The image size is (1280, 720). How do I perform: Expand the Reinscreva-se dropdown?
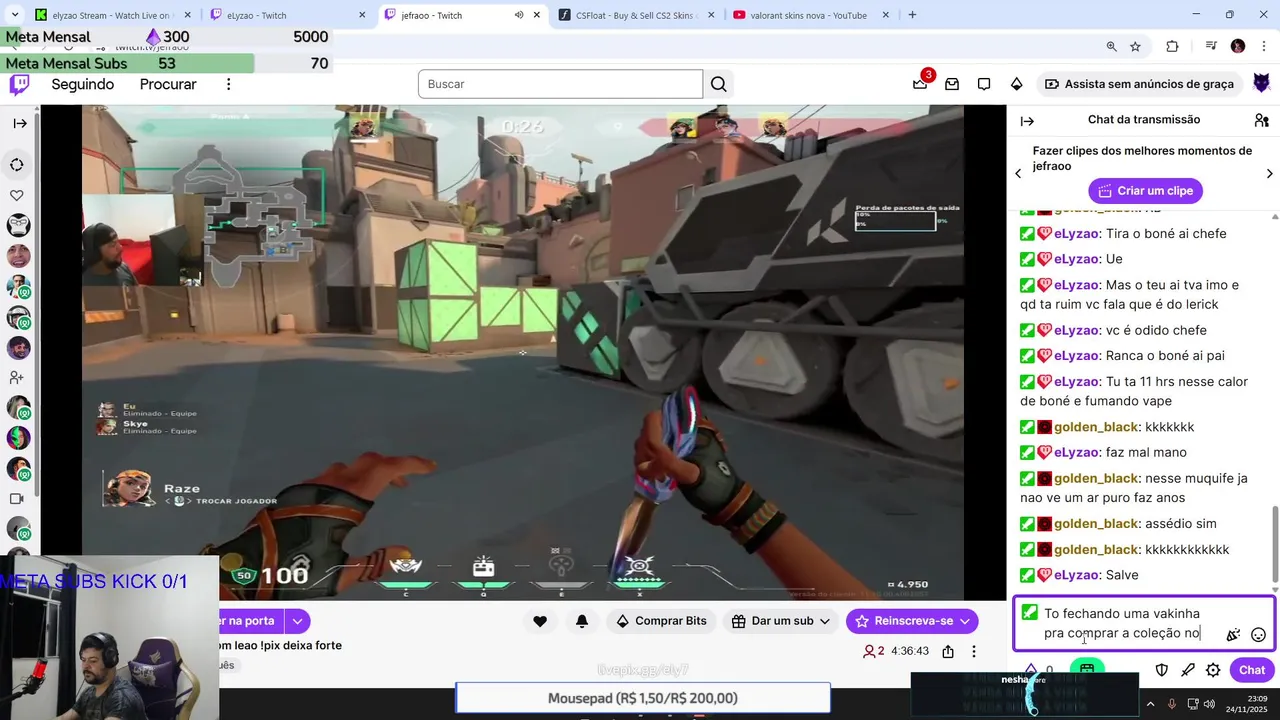point(965,621)
